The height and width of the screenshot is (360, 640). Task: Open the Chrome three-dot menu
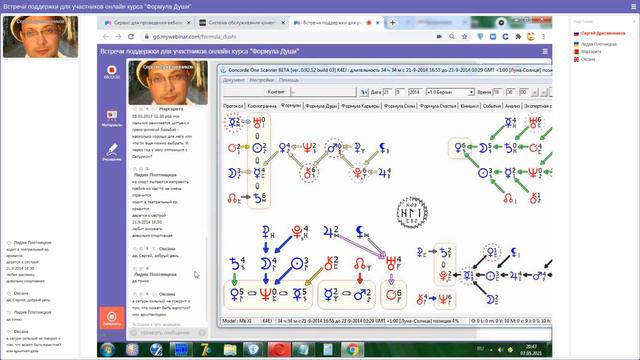click(544, 37)
